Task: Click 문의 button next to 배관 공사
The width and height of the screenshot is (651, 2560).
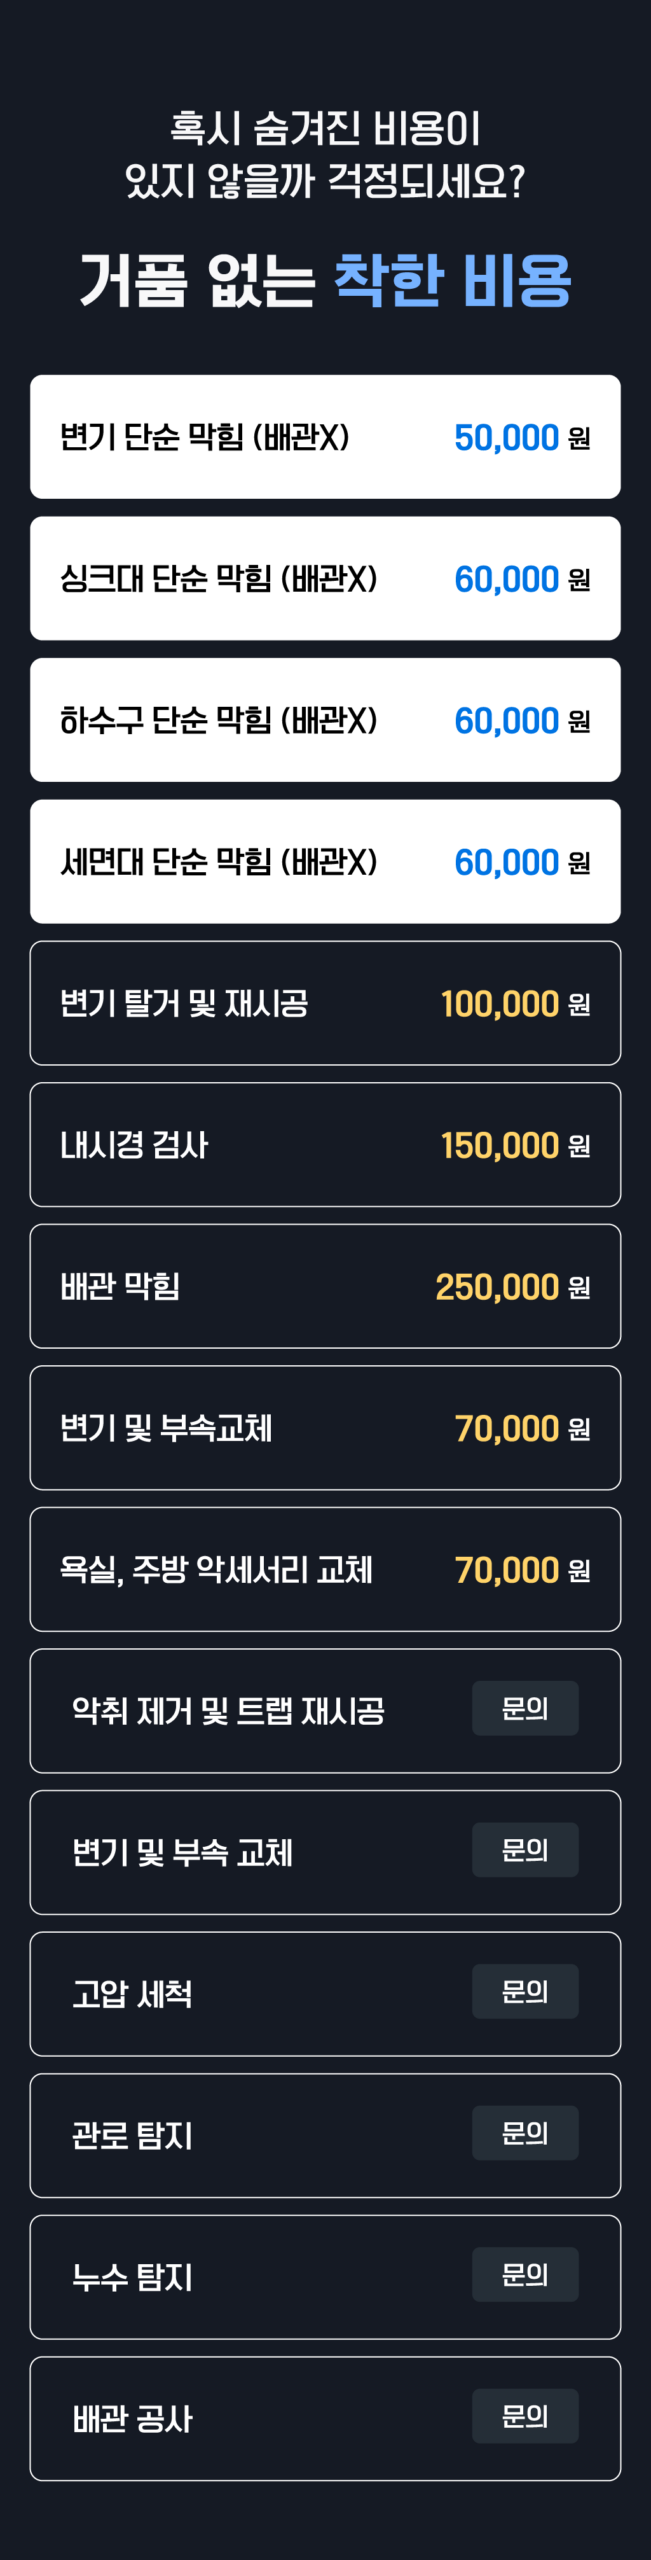Action: pyautogui.click(x=525, y=2416)
